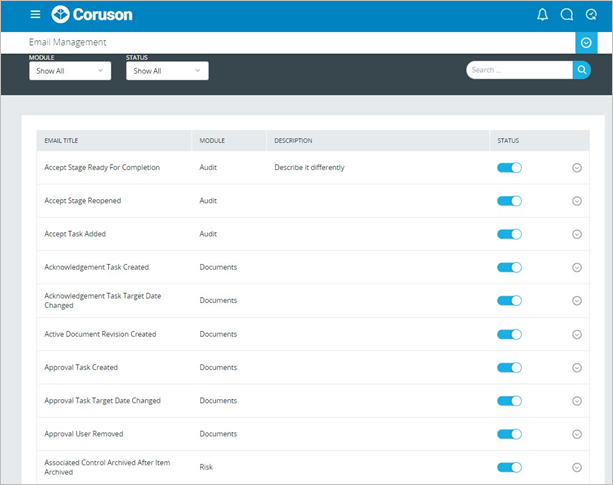The width and height of the screenshot is (613, 485).
Task: Toggle status for Accept Stage Ready For Completion
Action: (509, 168)
